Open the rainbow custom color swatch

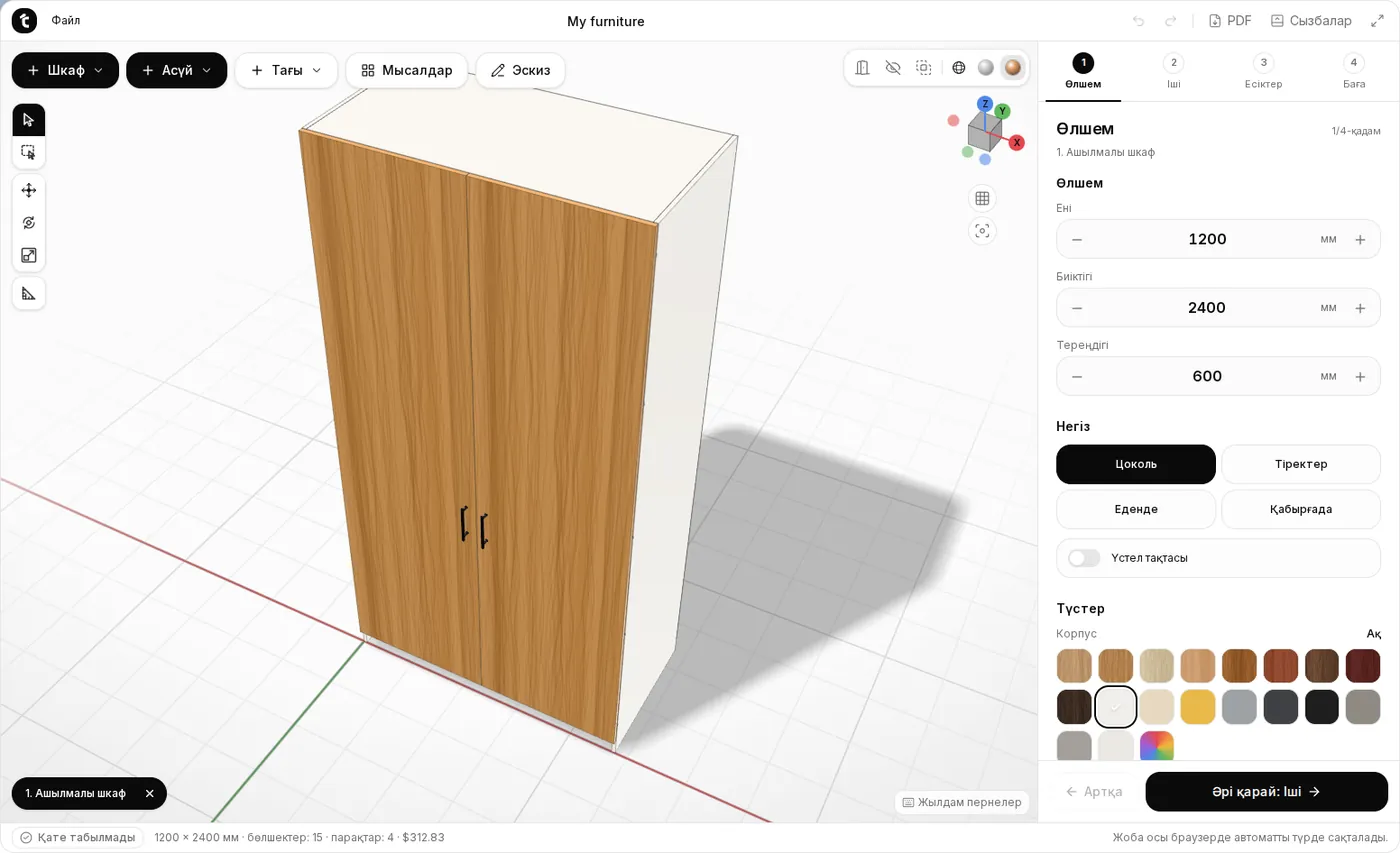coord(1157,746)
